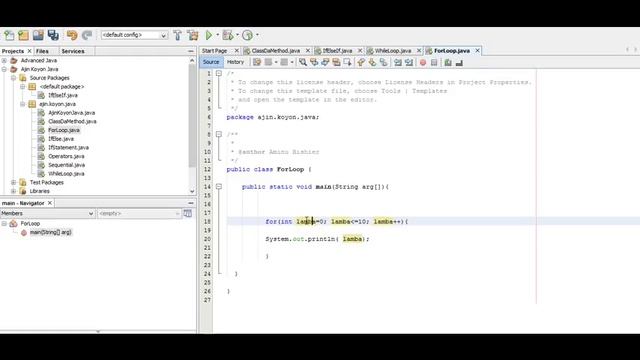Select main(String[] arg) in Navigator
The image size is (640, 360).
pos(51,232)
